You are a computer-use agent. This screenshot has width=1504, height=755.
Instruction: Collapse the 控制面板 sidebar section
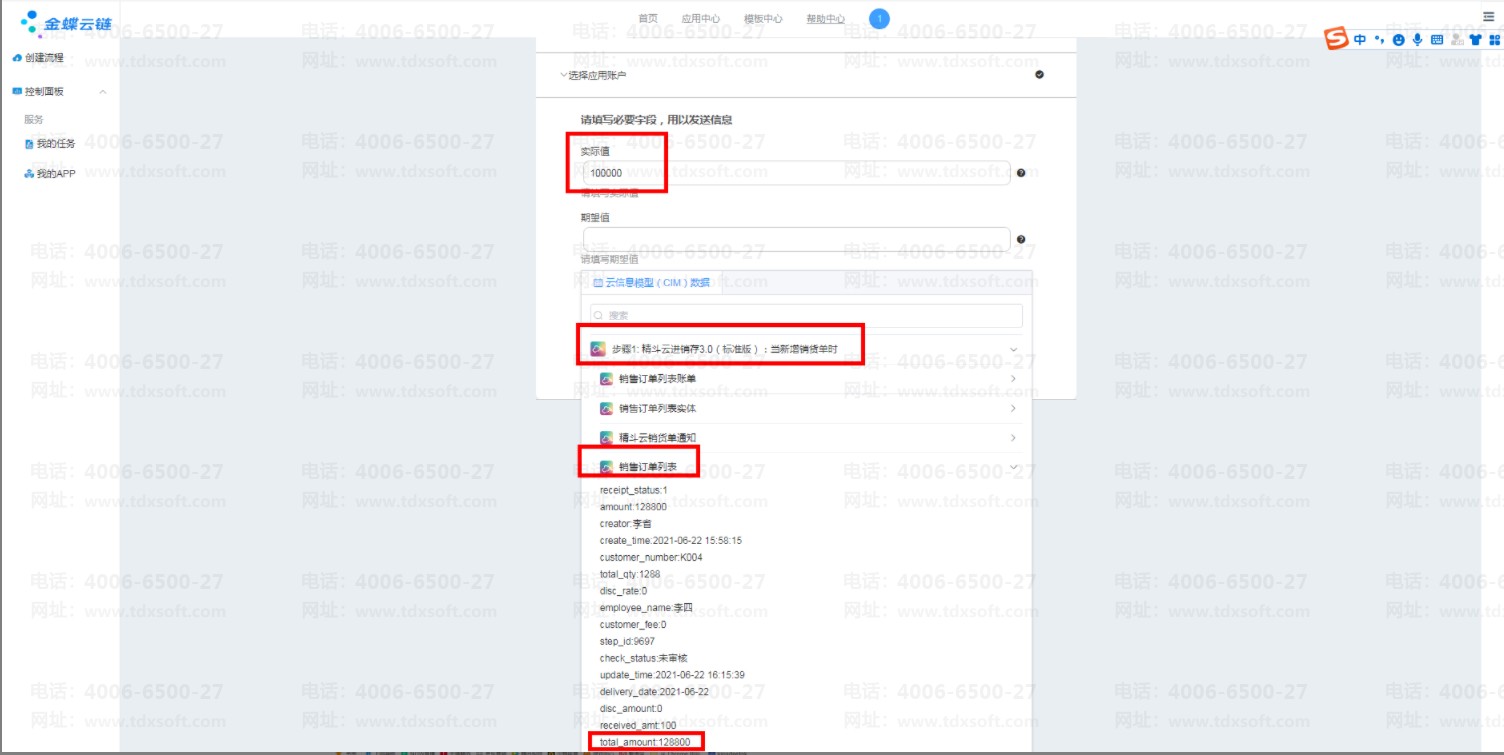[102, 92]
